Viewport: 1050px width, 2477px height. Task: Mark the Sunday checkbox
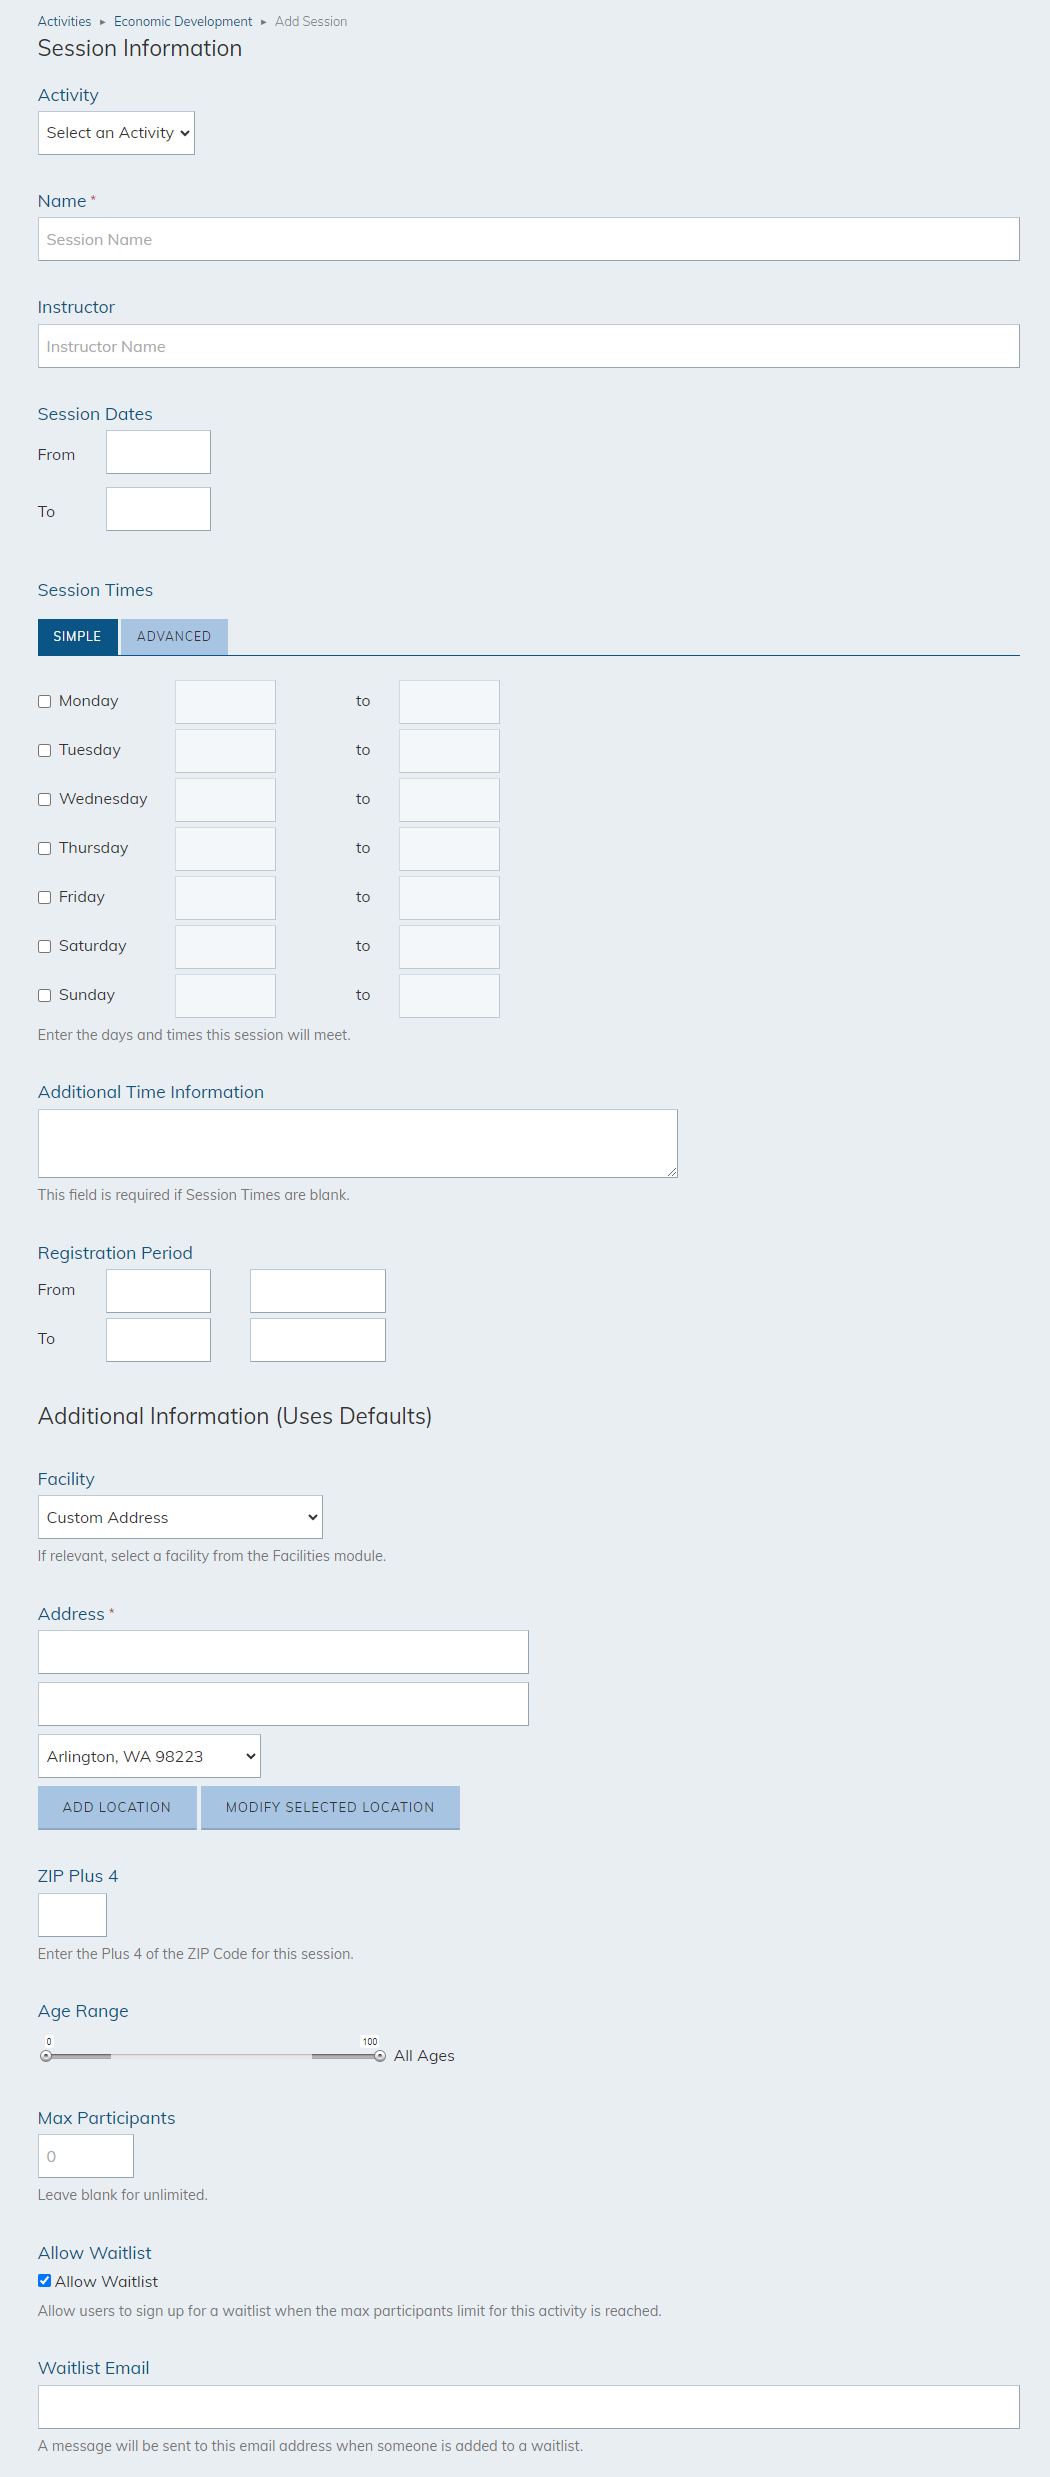tap(44, 995)
